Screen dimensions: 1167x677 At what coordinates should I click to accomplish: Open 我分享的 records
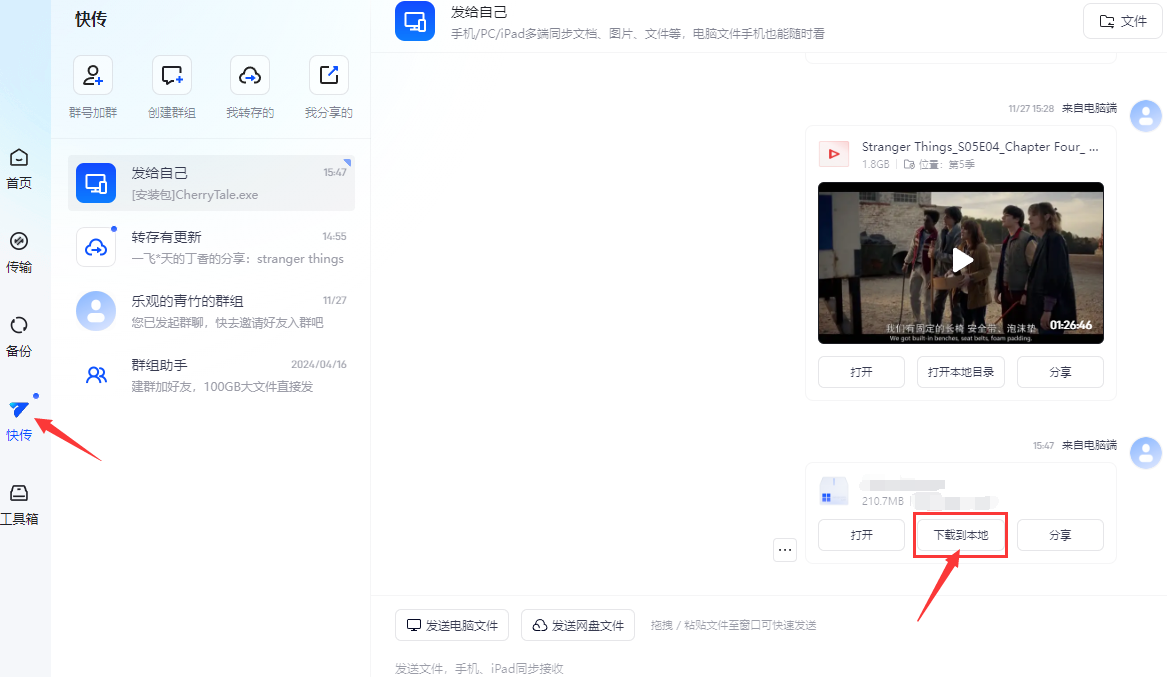pyautogui.click(x=328, y=74)
